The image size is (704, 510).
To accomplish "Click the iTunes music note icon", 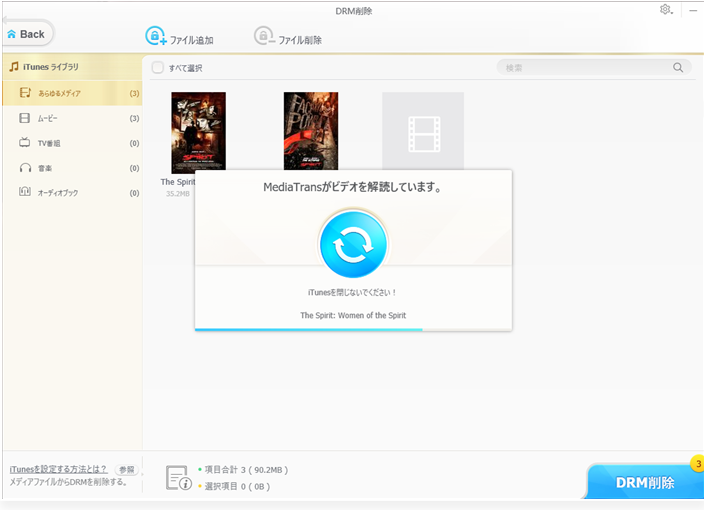I will [14, 66].
